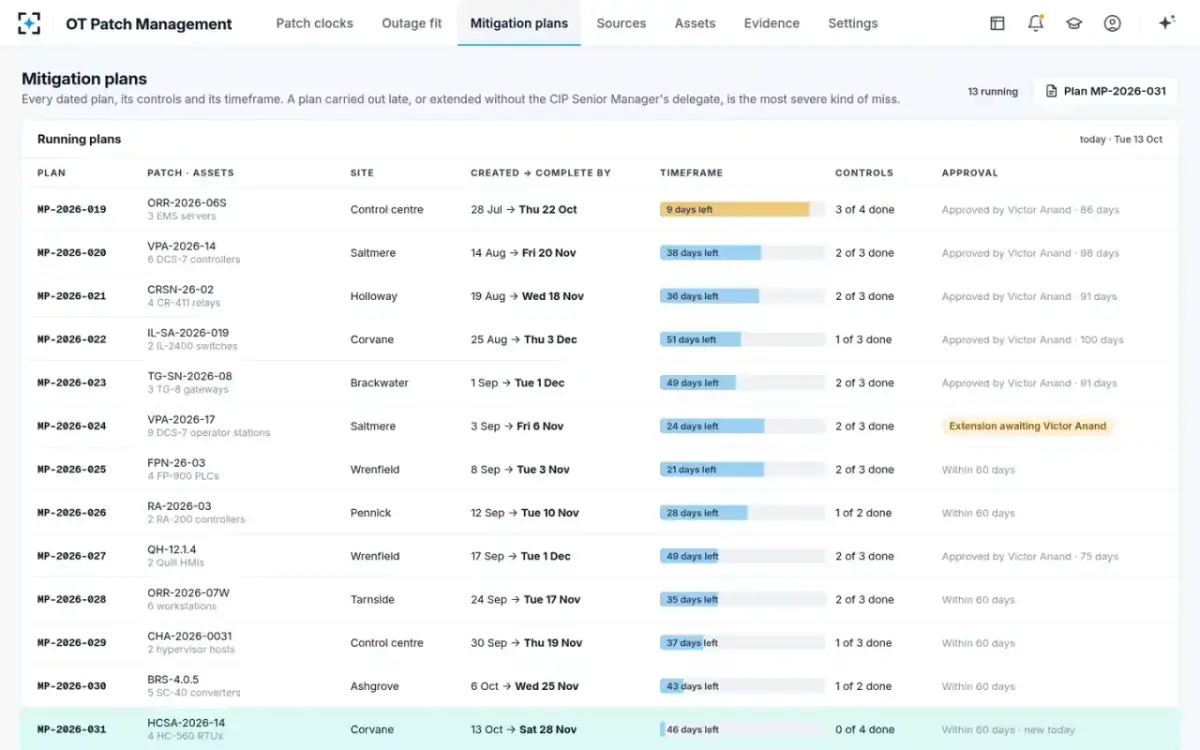Click patch HCSA-2026-14

click(x=186, y=723)
